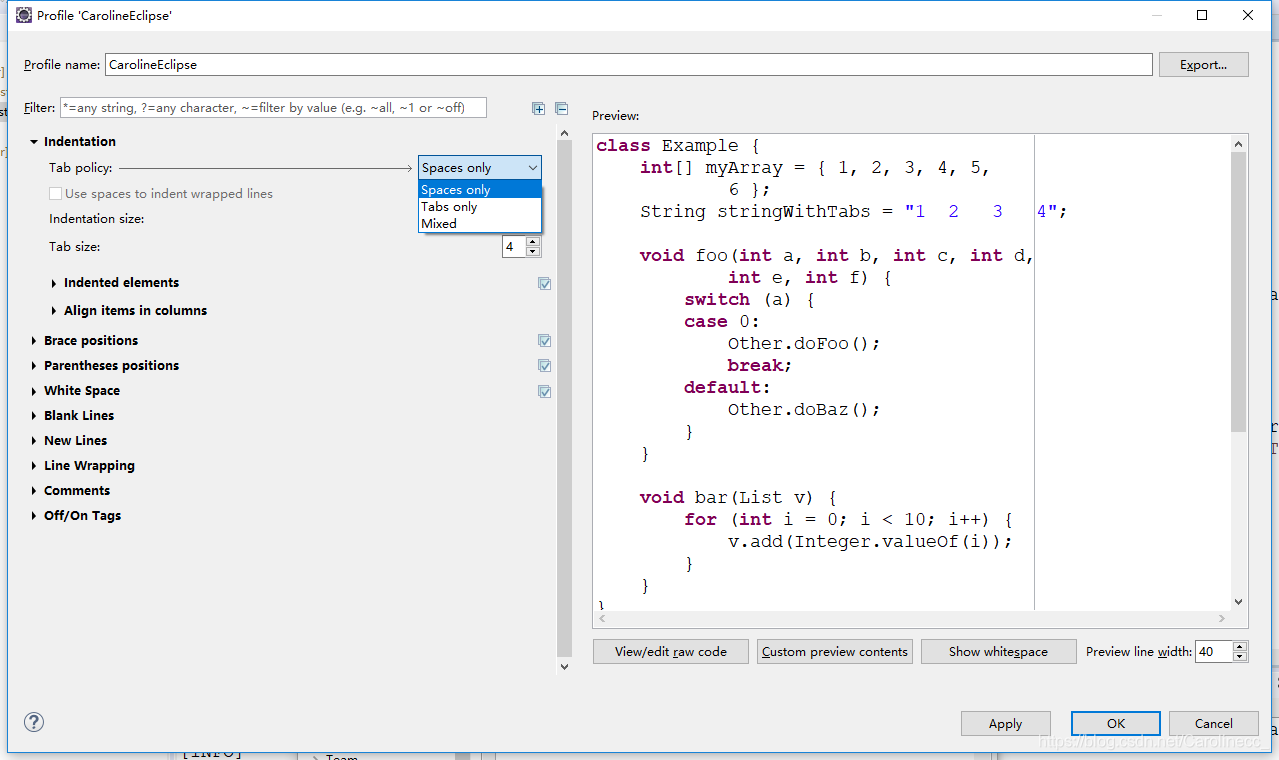This screenshot has width=1279, height=760.
Task: Toggle Use spaces to indent wrapped lines
Action: [x=56, y=194]
